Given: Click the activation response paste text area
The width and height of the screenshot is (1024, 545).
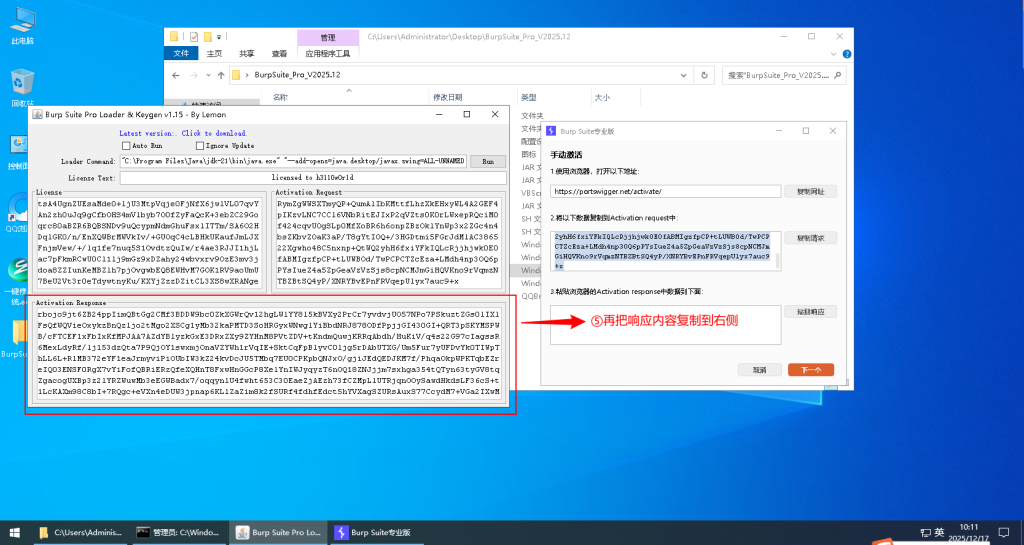Looking at the screenshot, I should pyautogui.click(x=665, y=325).
